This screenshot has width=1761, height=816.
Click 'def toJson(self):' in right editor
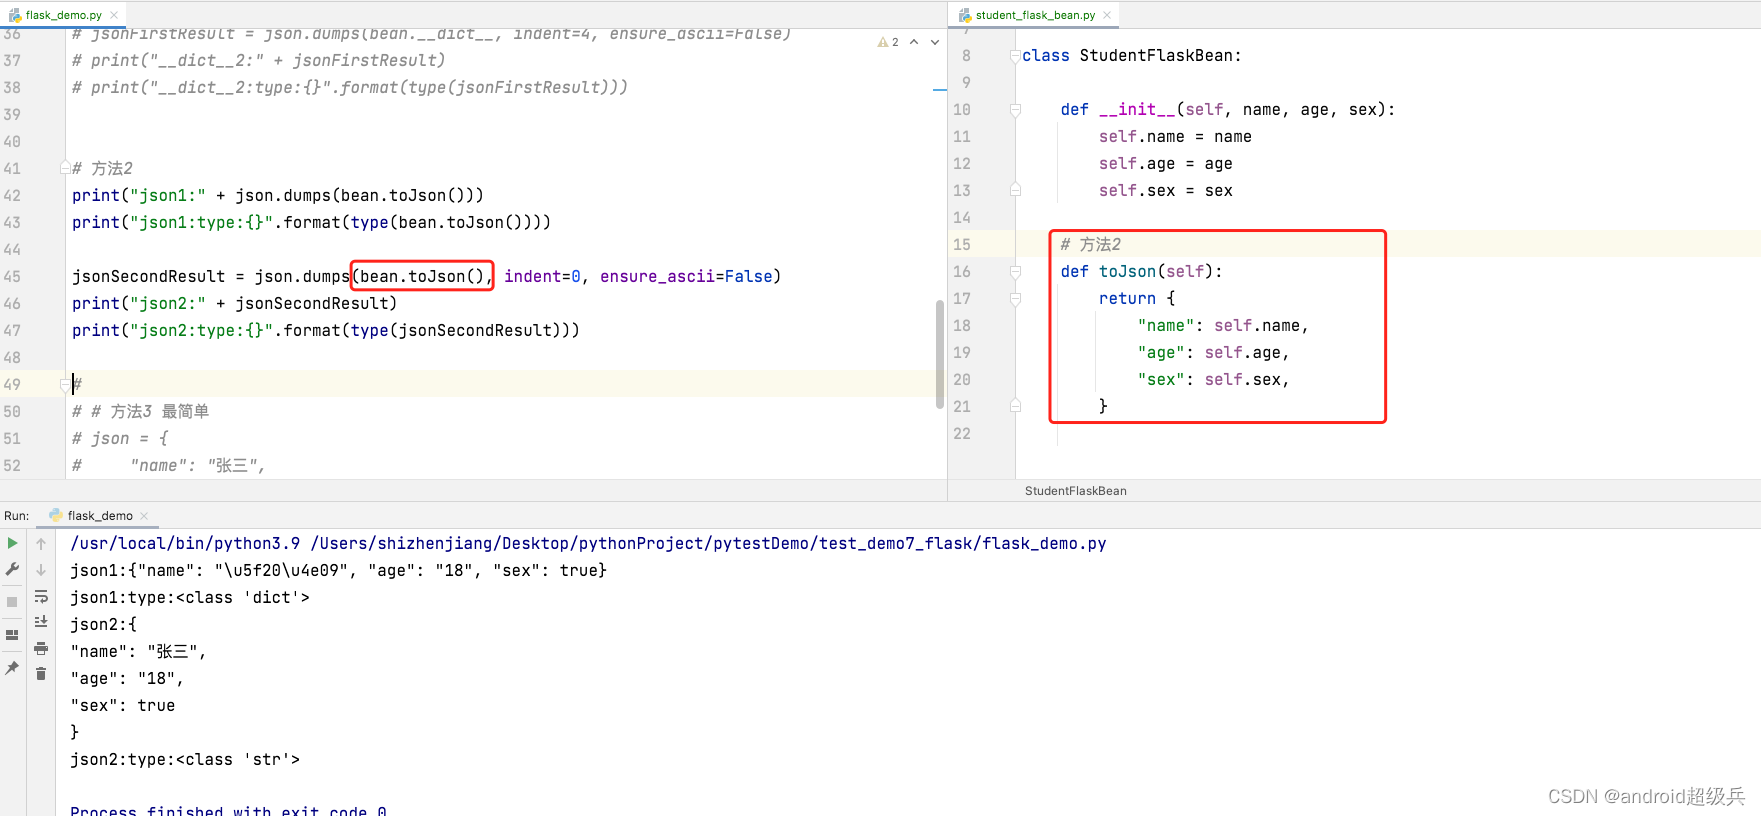click(1141, 272)
